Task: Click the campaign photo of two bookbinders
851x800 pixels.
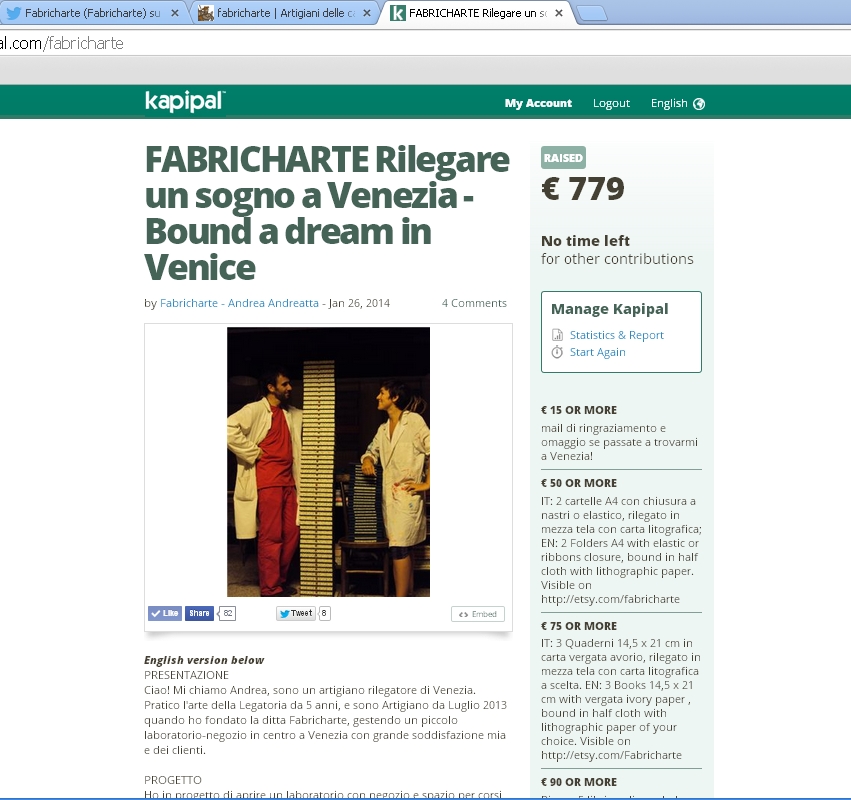Action: tap(328, 461)
